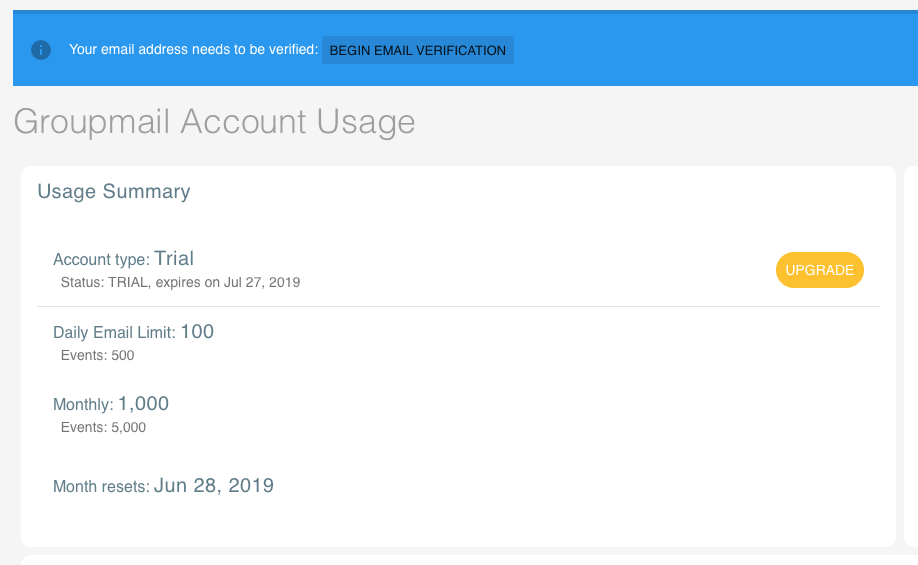Click the daily limit value 100
The height and width of the screenshot is (565, 918).
(197, 332)
